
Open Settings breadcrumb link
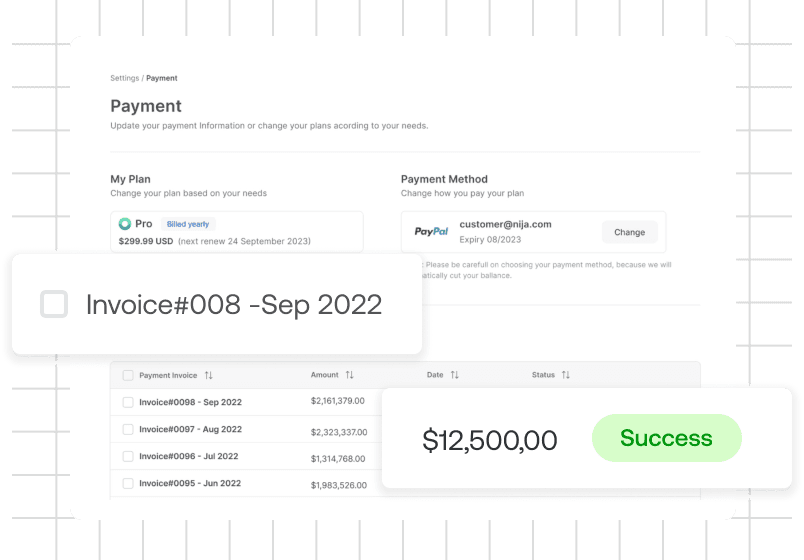coord(125,78)
